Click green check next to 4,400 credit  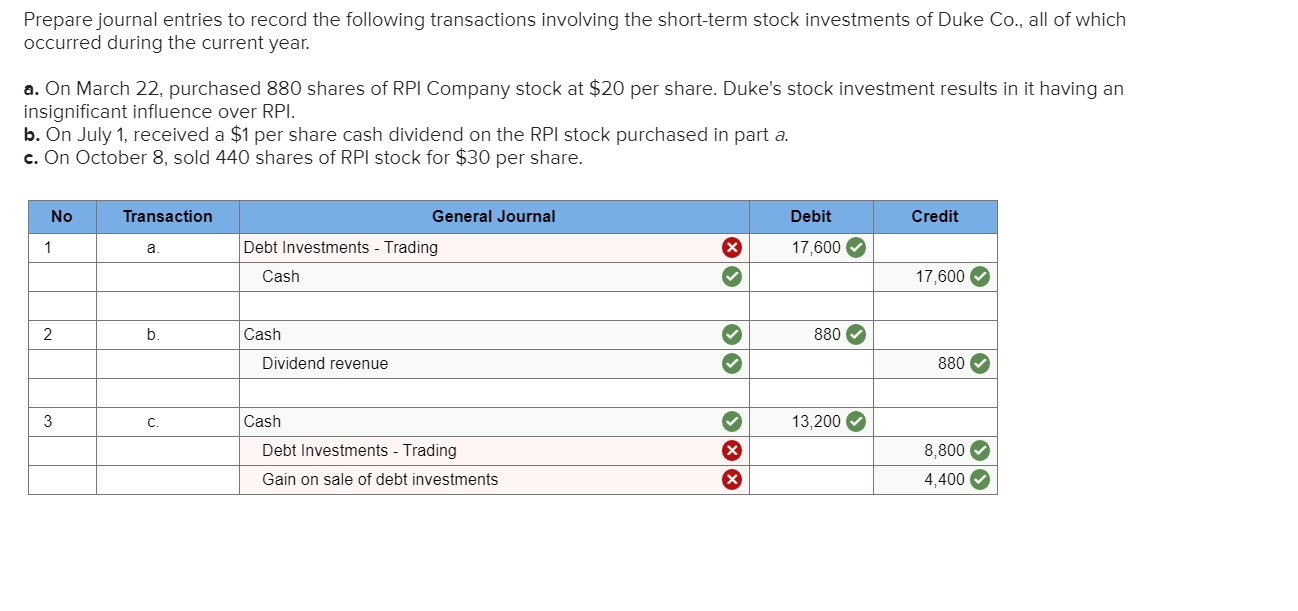[980, 479]
